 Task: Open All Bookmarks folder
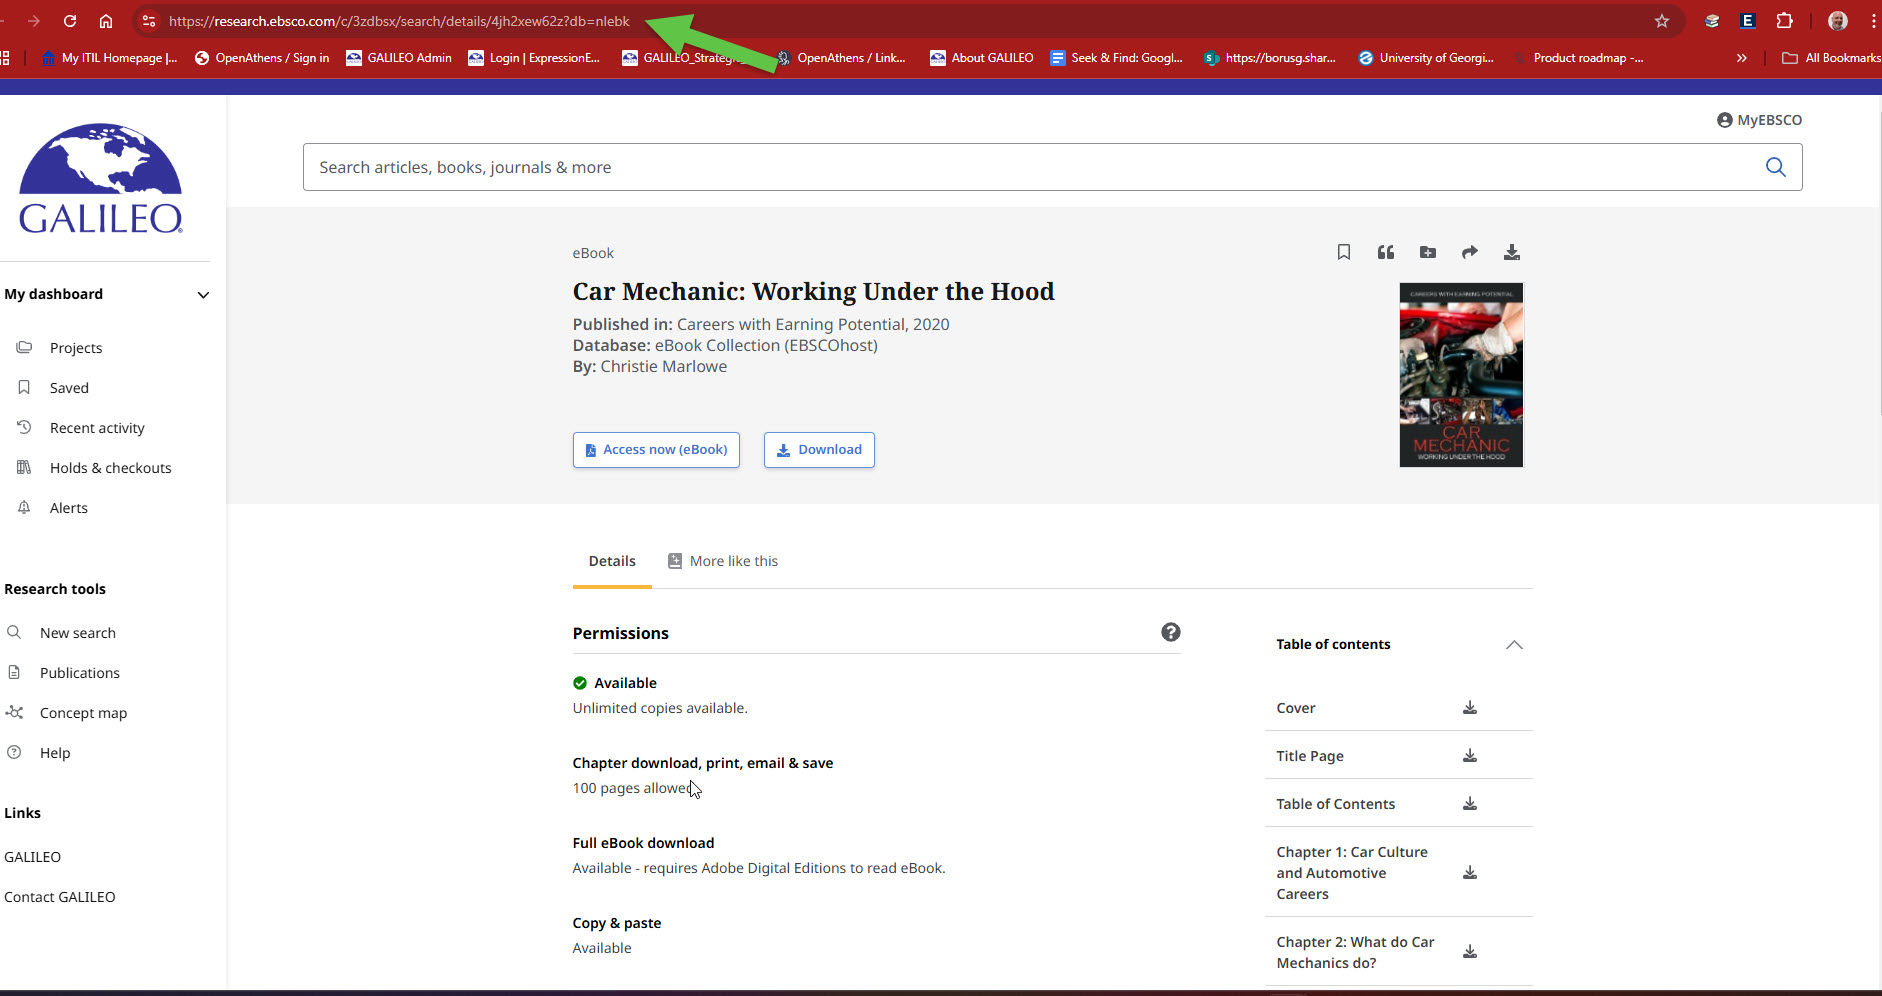pos(1831,58)
